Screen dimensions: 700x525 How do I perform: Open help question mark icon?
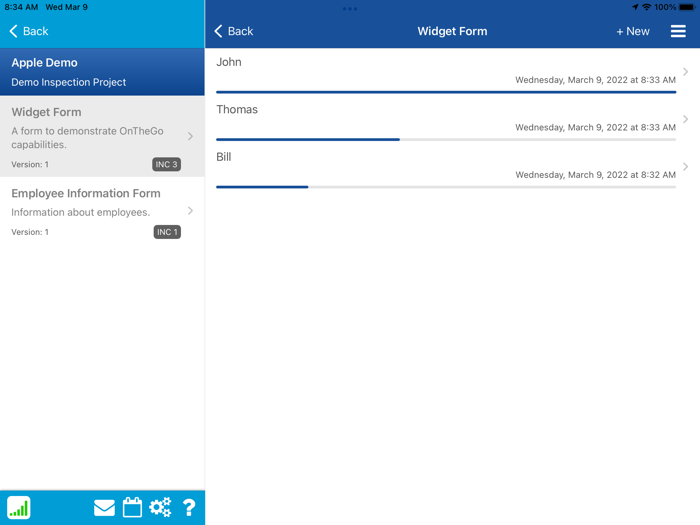(x=189, y=508)
